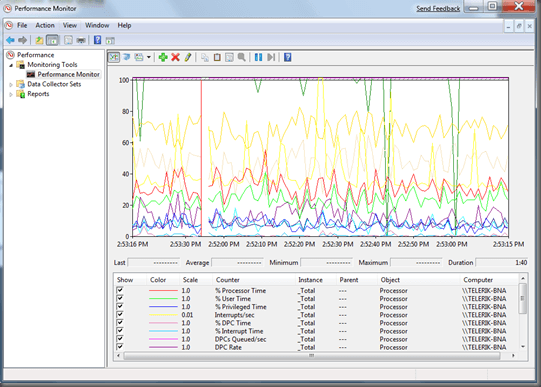This screenshot has height=387, width=541.
Task: Uncheck Show for % Interrupt Time
Action: click(x=120, y=330)
